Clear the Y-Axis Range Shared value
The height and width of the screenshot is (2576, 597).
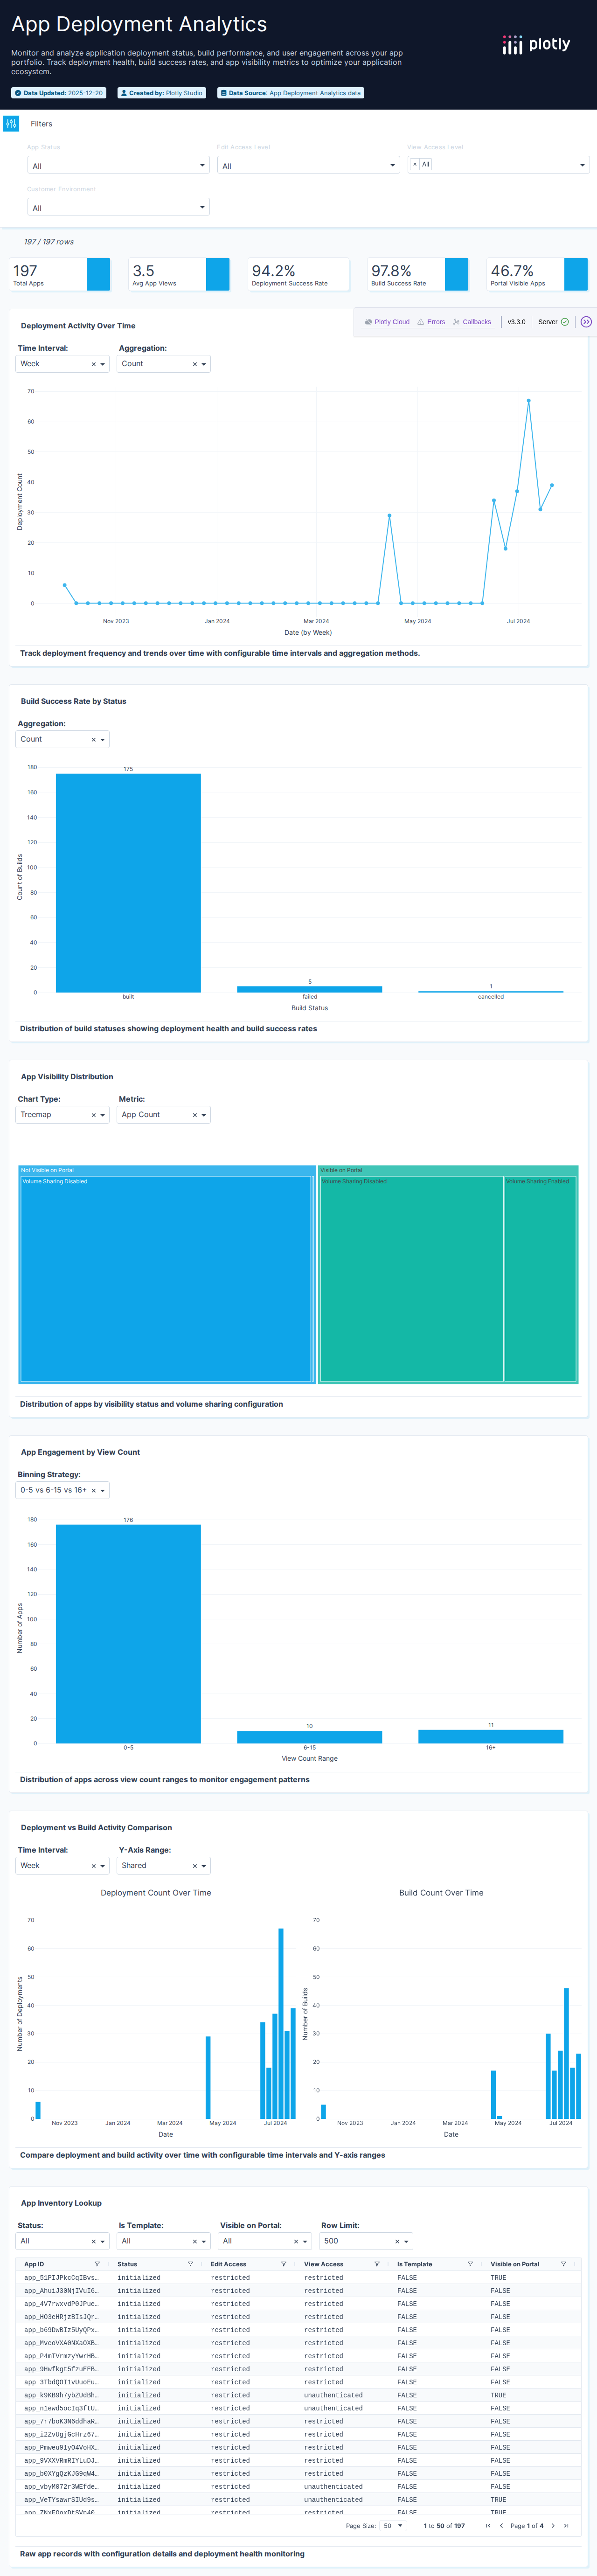tap(194, 1866)
